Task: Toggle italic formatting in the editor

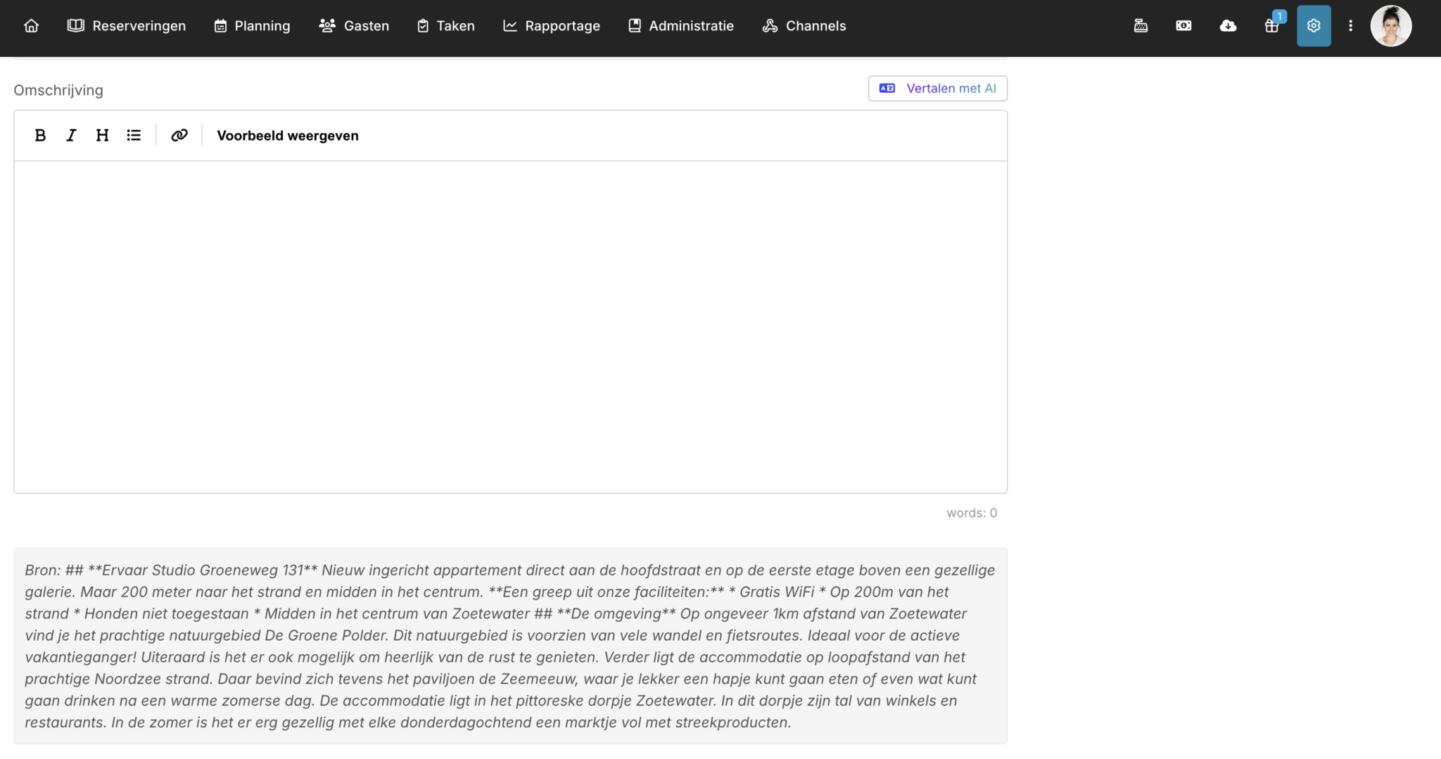Action: pos(71,135)
